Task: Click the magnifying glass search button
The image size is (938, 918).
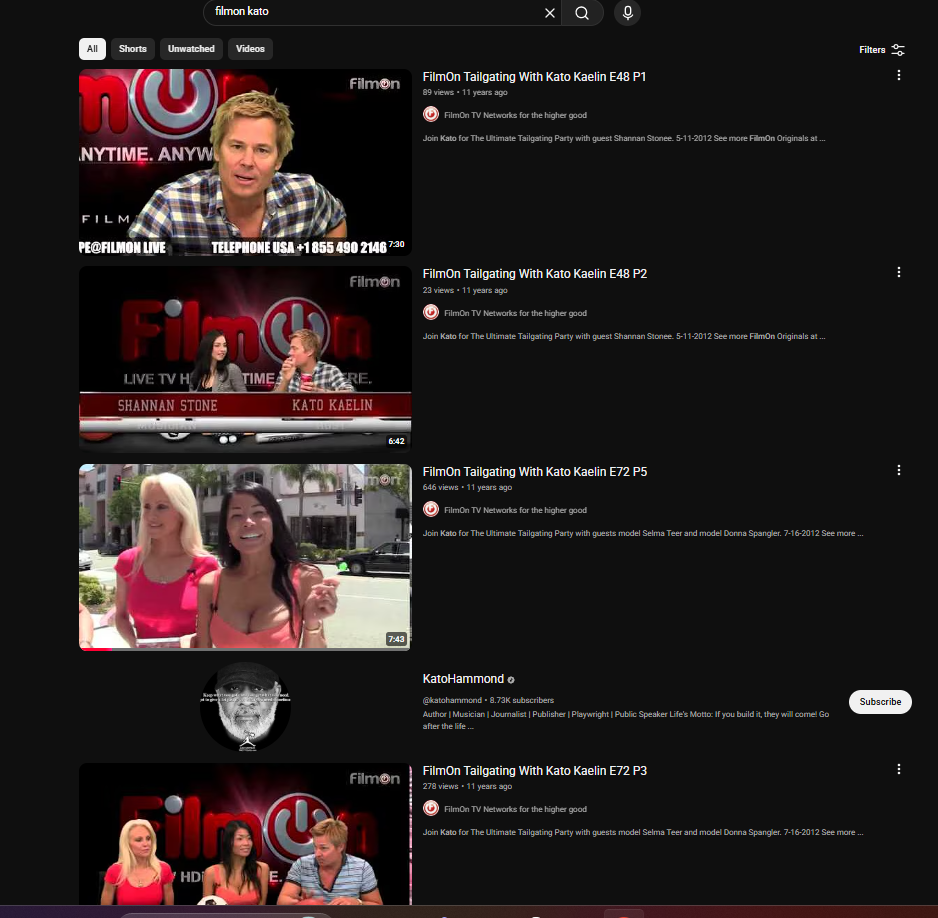Action: (x=582, y=13)
